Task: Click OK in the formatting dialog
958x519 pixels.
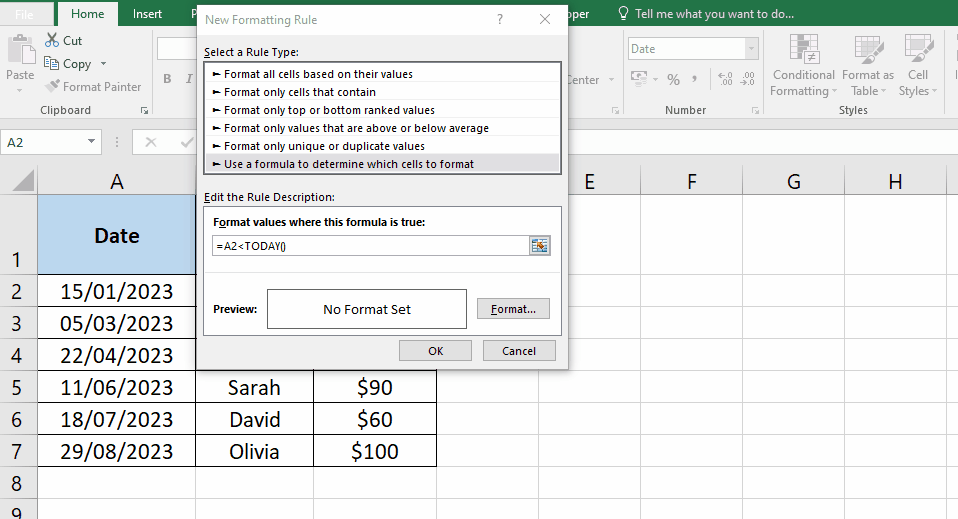Action: (x=436, y=351)
